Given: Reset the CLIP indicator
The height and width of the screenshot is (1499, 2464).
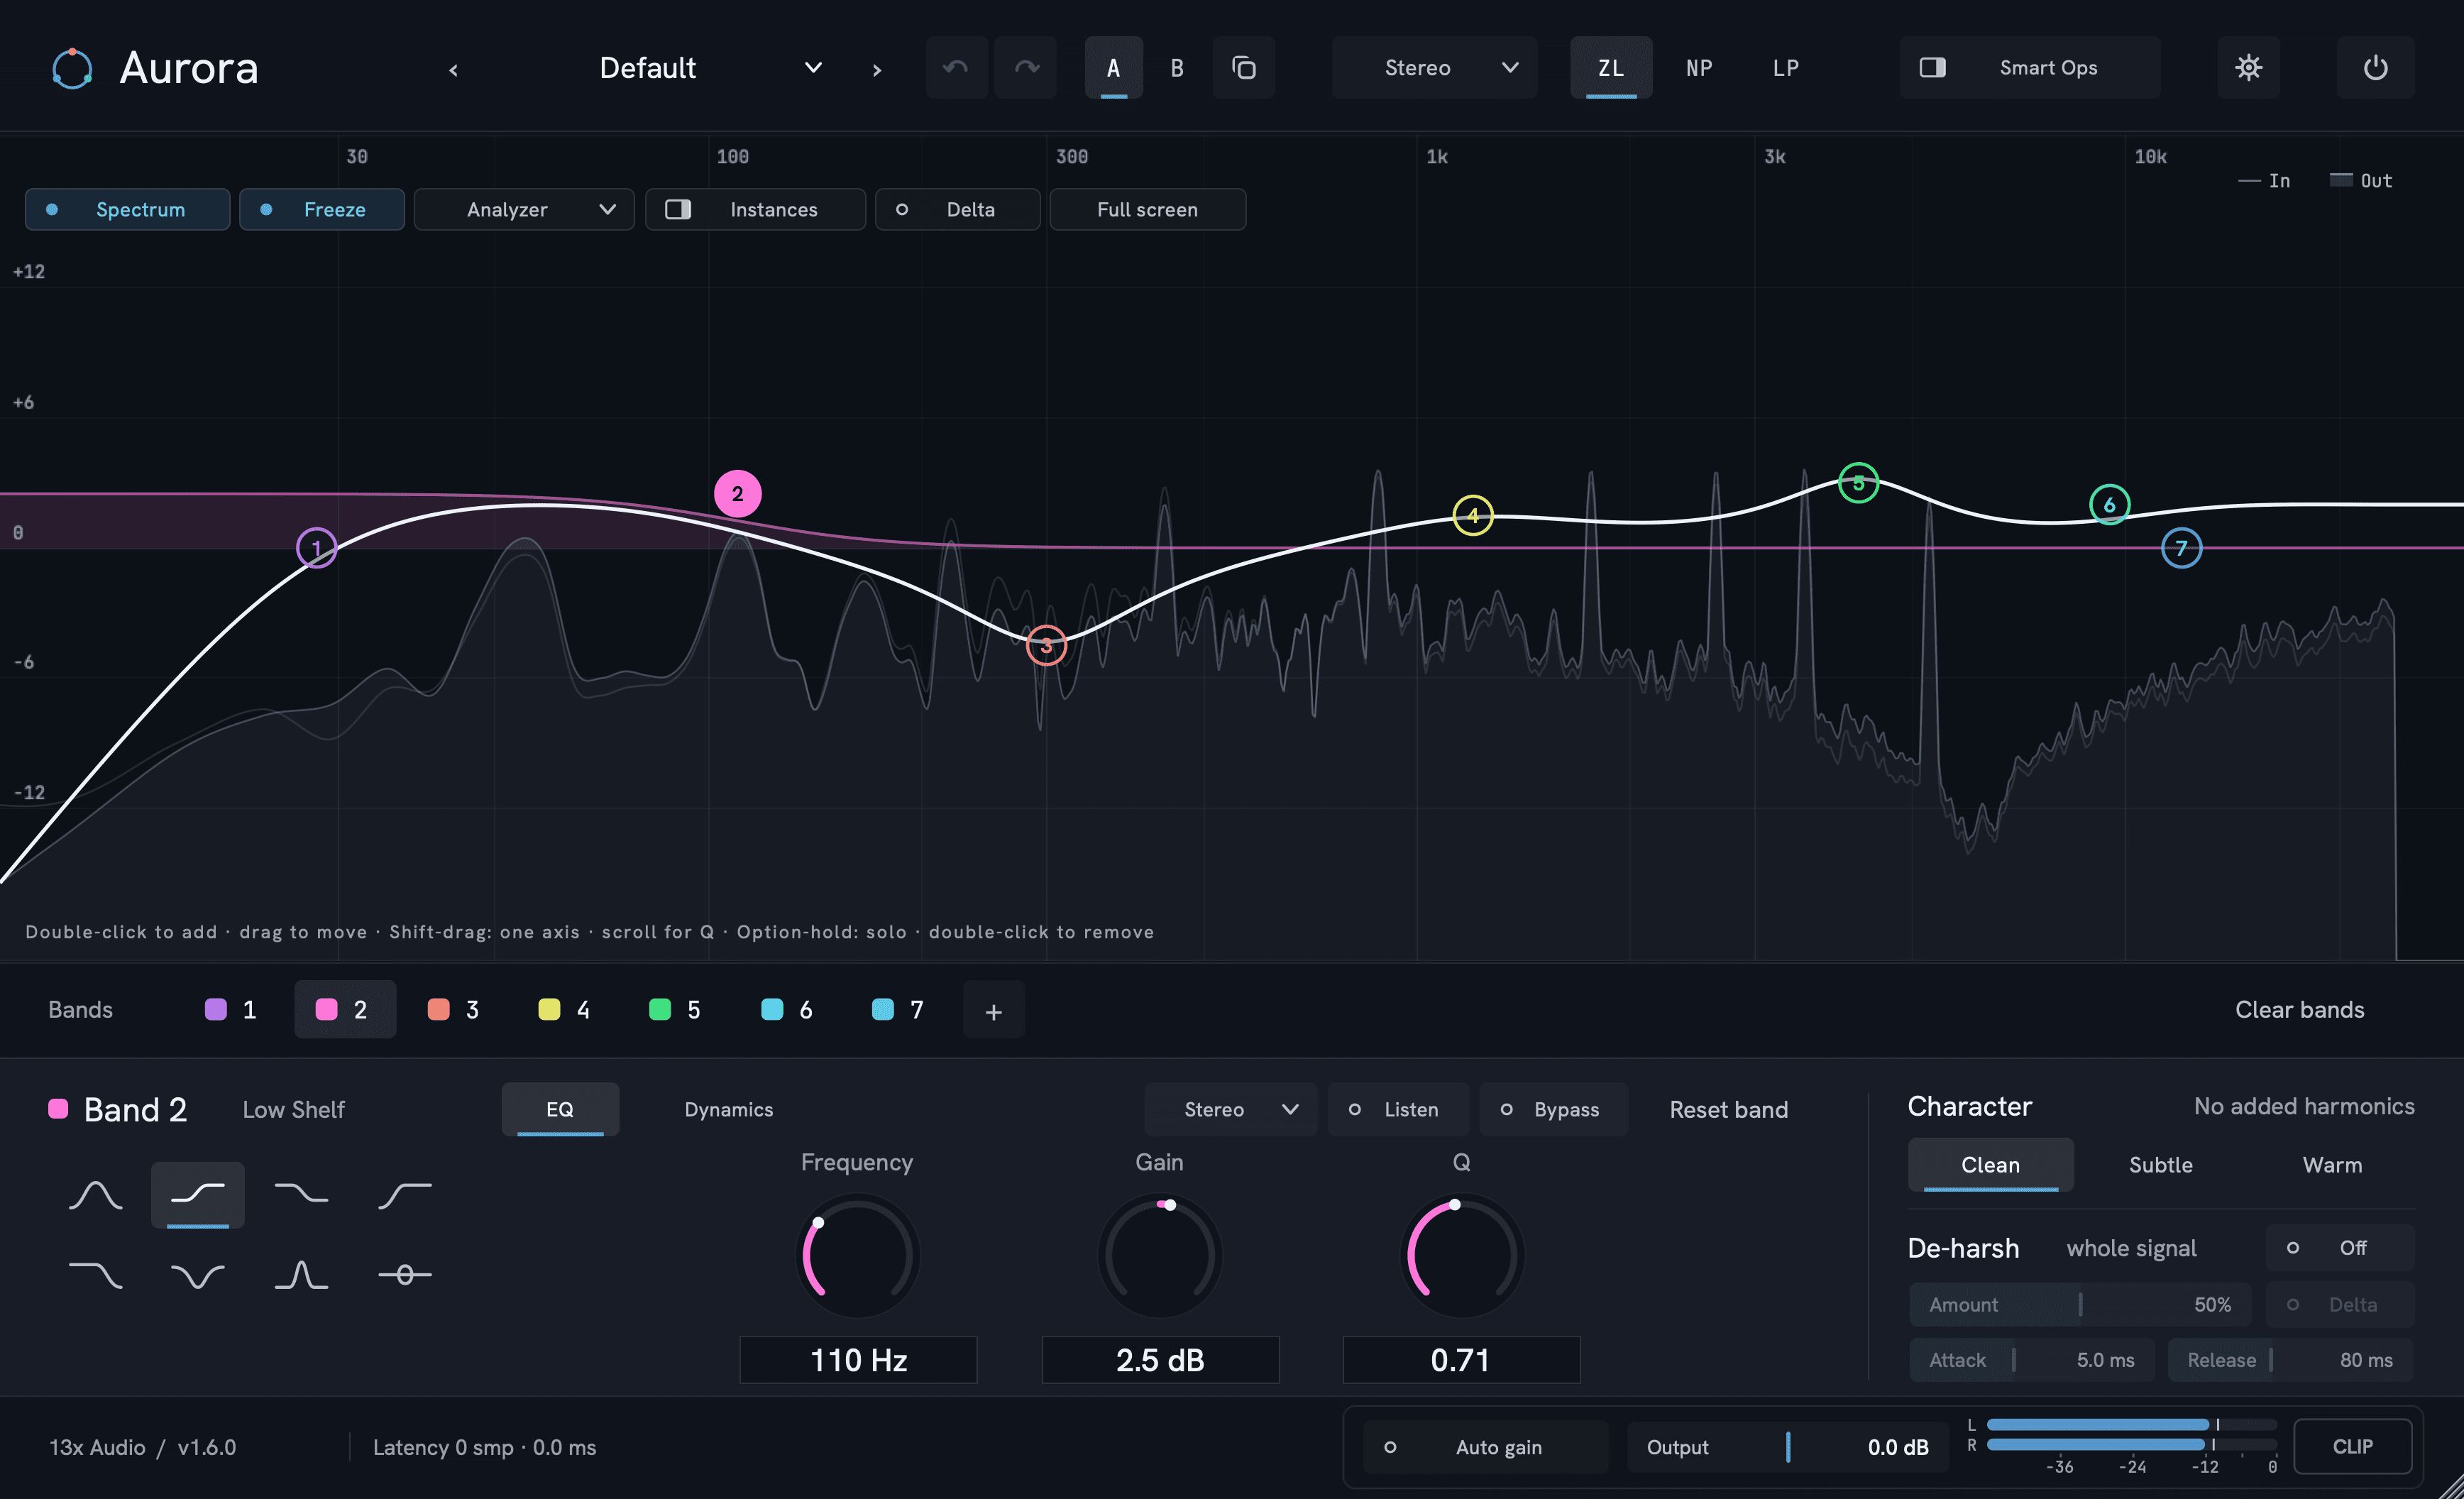Looking at the screenshot, I should pos(2352,1447).
